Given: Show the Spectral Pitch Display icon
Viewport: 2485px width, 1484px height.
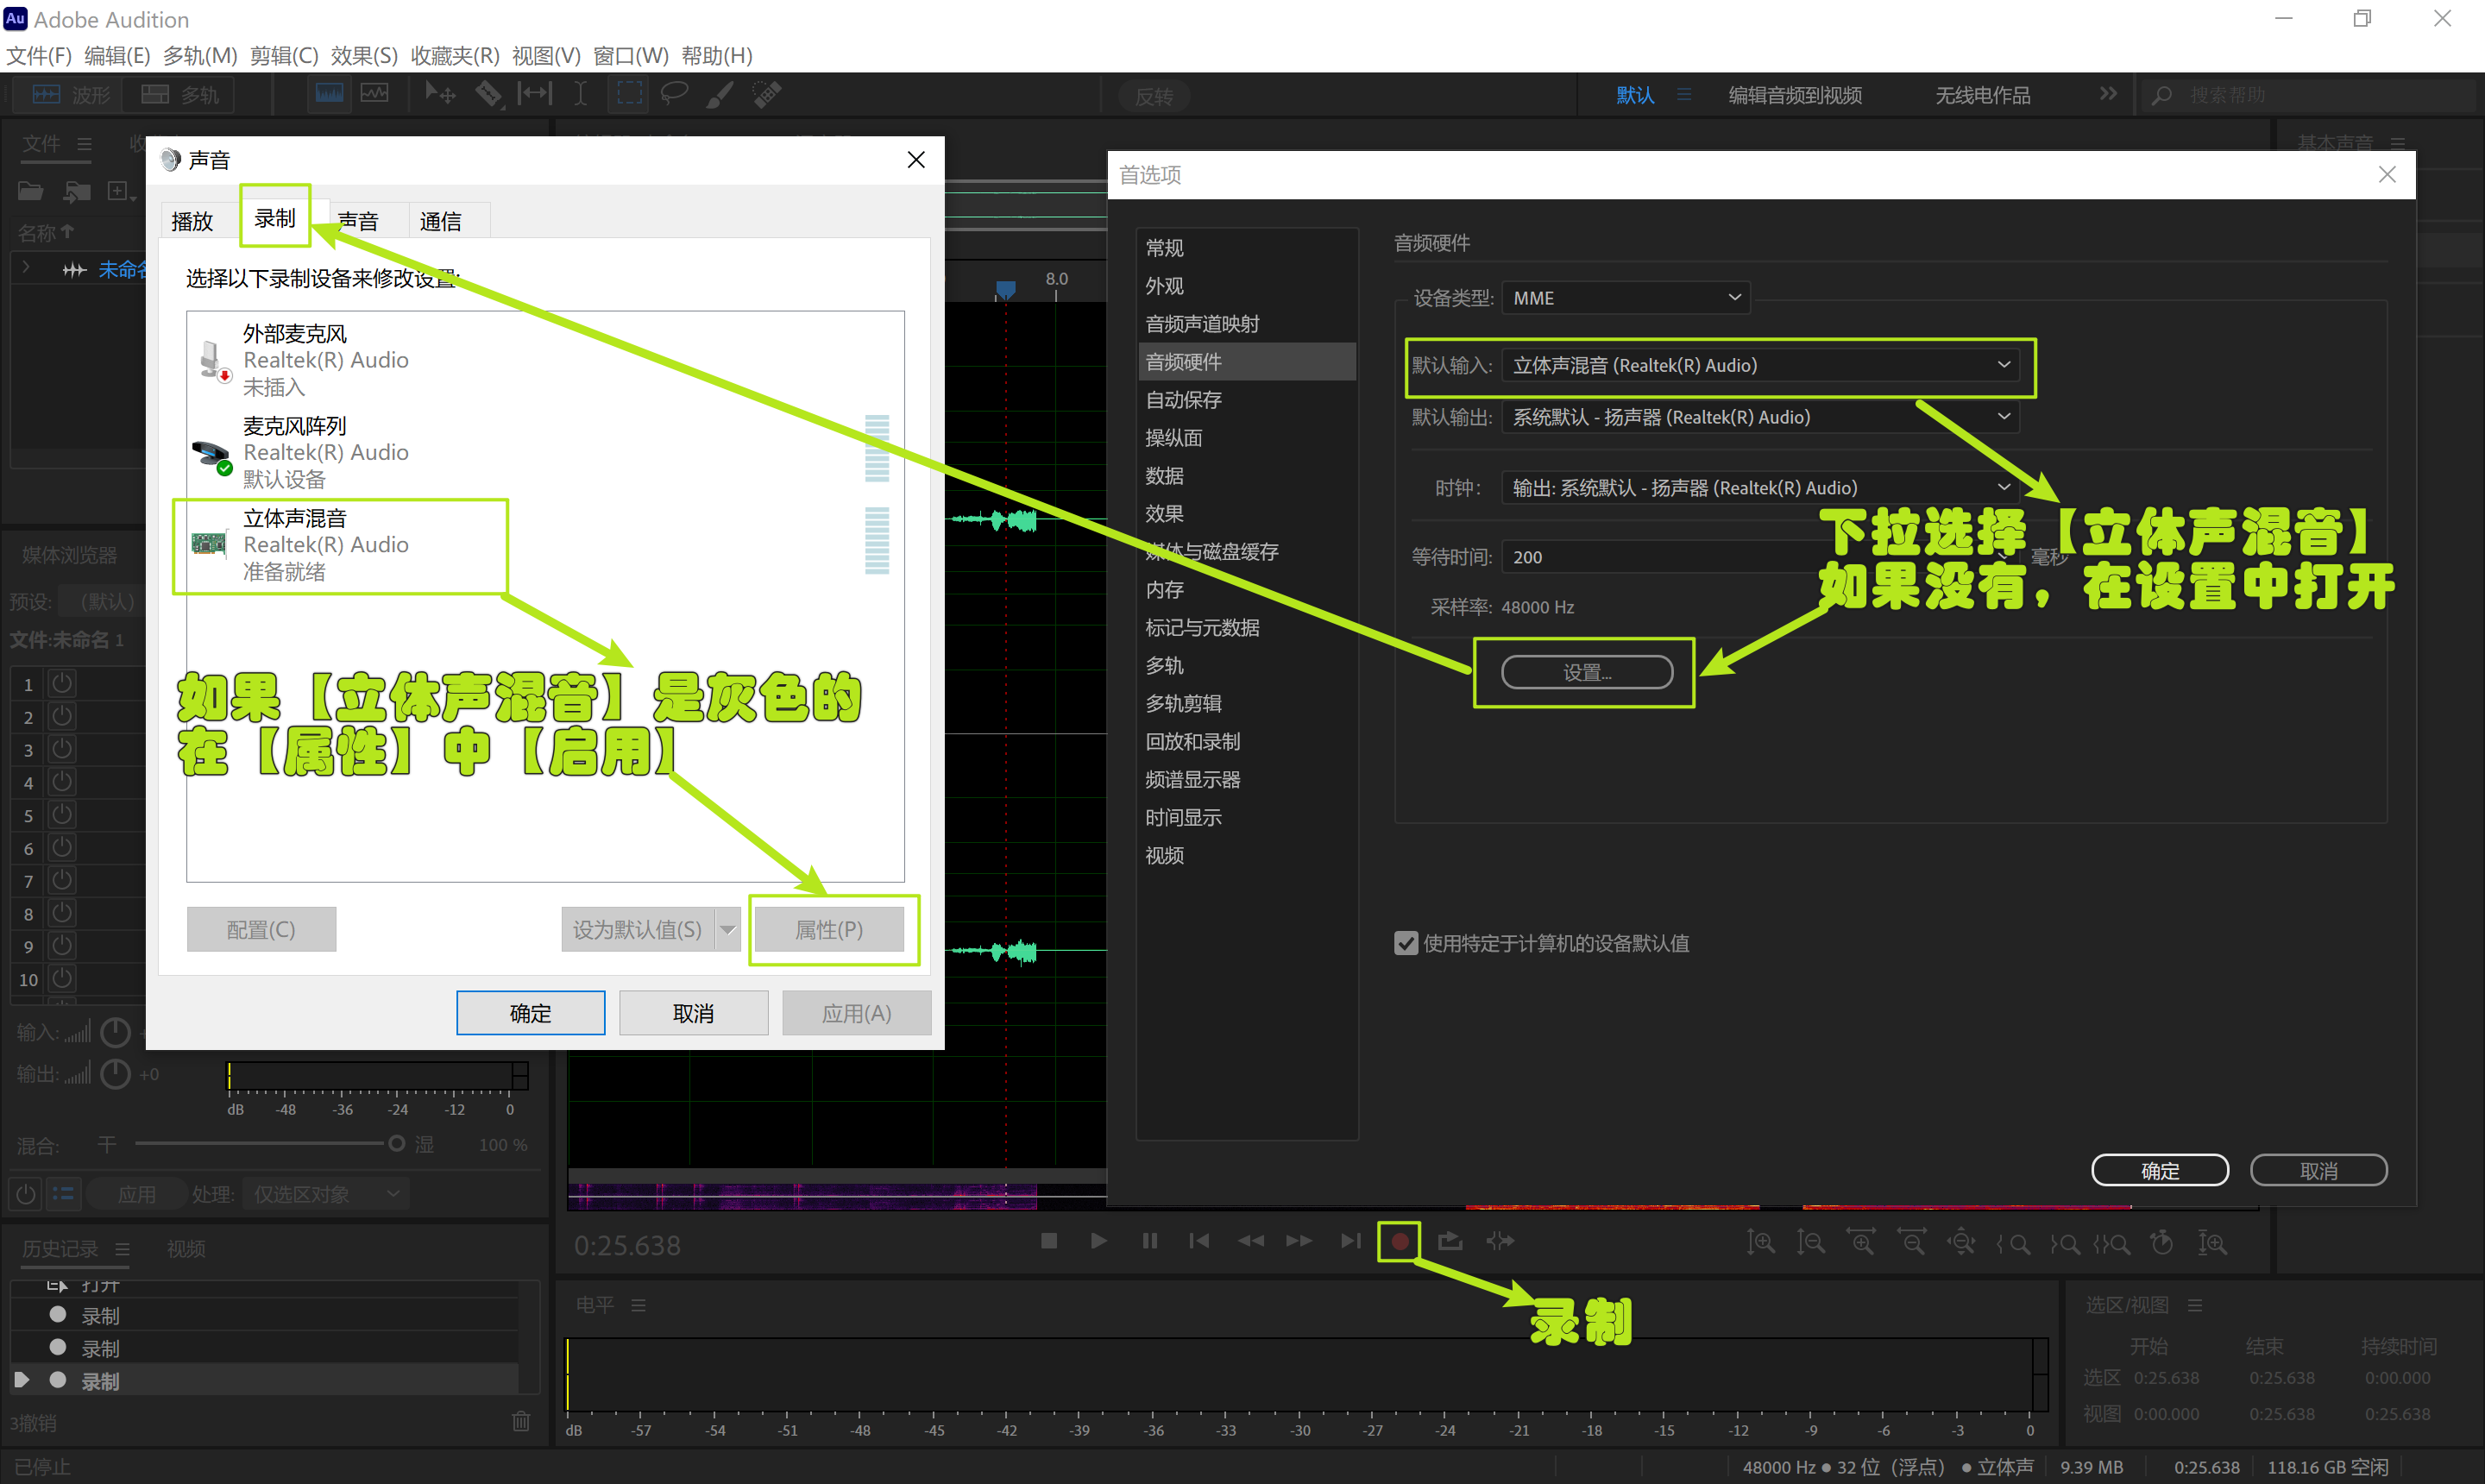Looking at the screenshot, I should (375, 94).
